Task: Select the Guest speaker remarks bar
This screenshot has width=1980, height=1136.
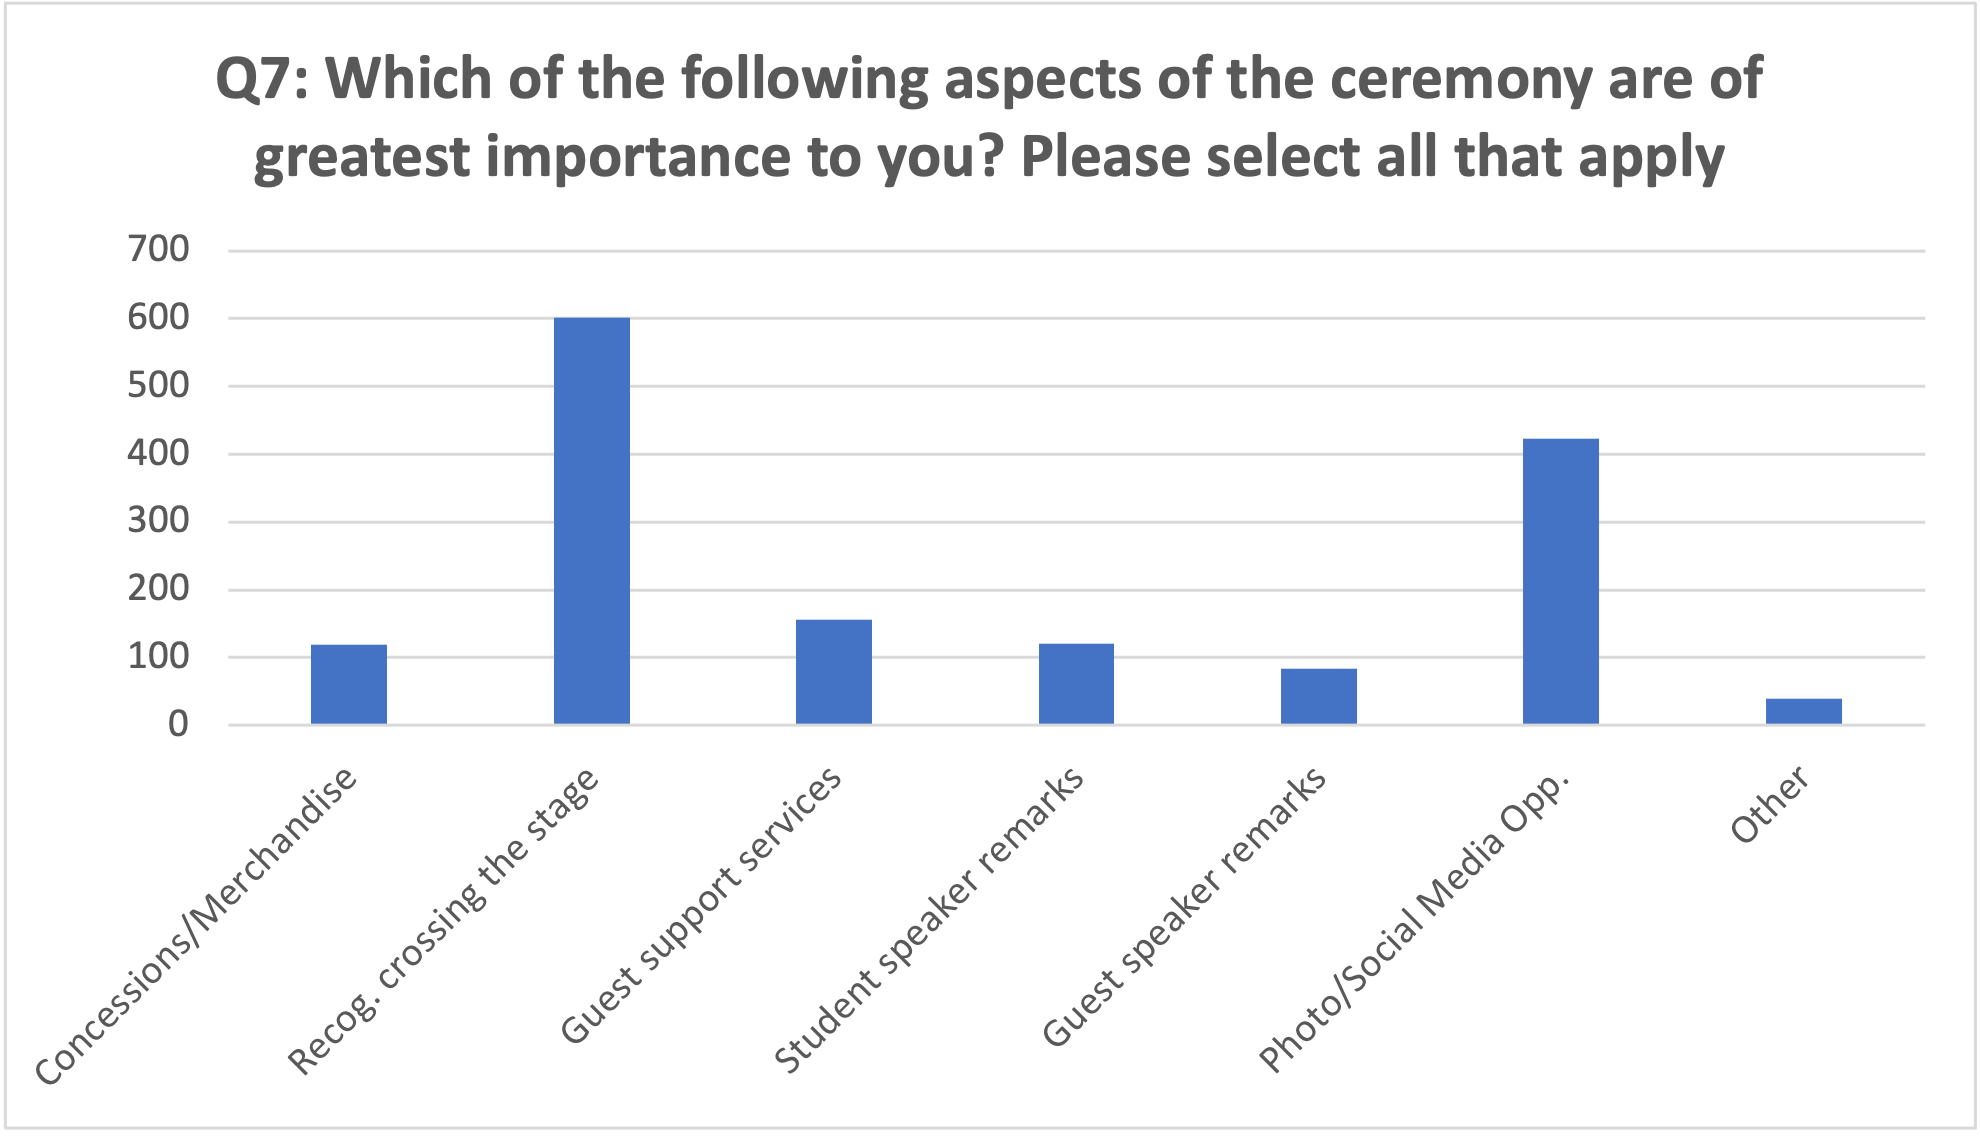Action: [1318, 696]
